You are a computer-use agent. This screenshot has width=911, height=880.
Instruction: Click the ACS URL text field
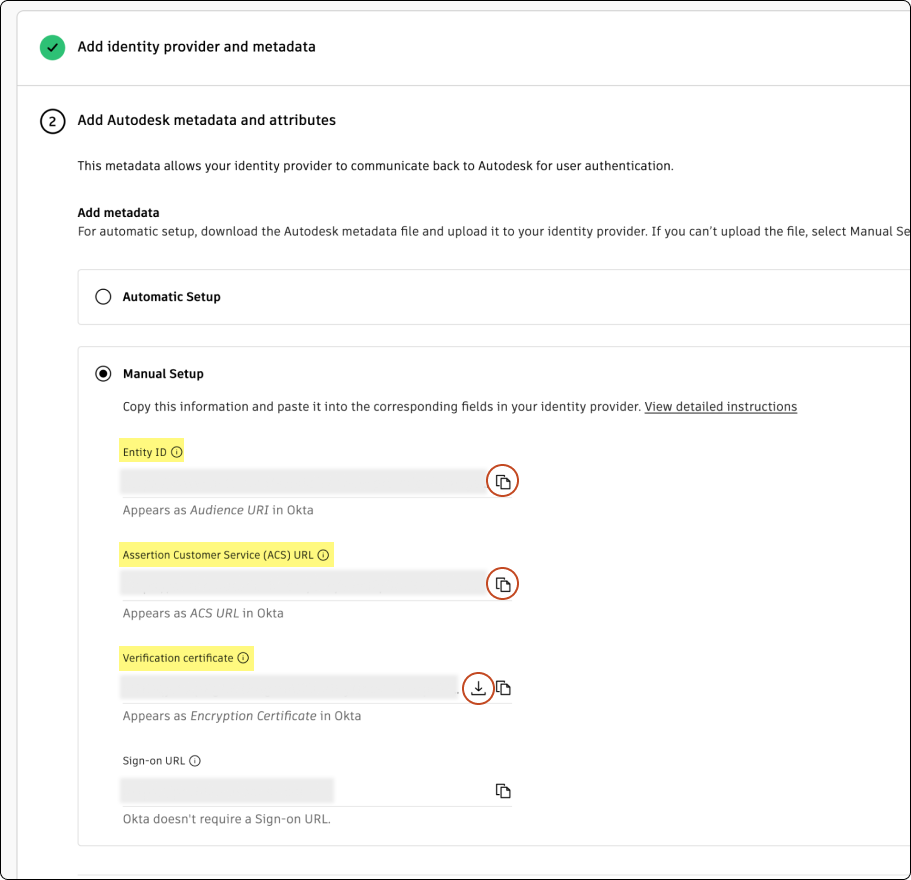click(x=302, y=584)
